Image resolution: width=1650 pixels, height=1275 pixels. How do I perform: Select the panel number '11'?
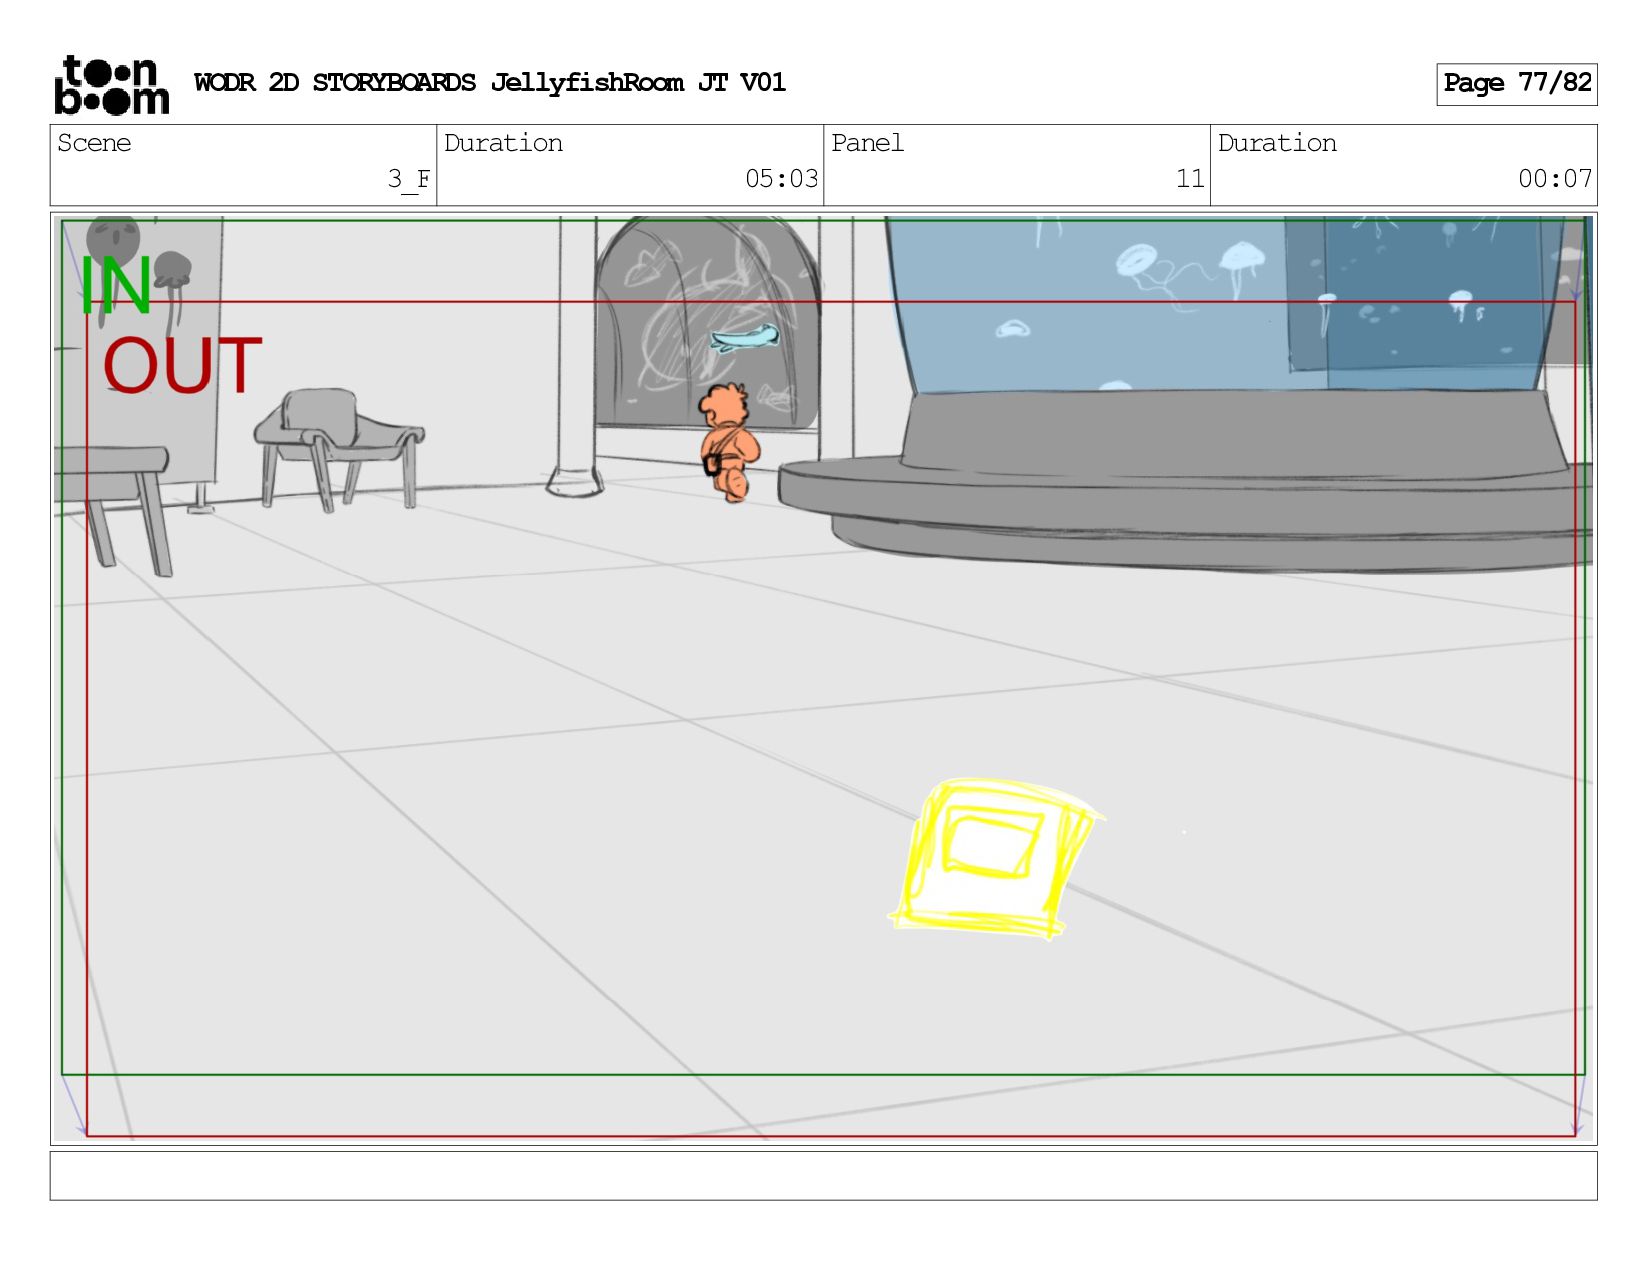click(x=1190, y=179)
